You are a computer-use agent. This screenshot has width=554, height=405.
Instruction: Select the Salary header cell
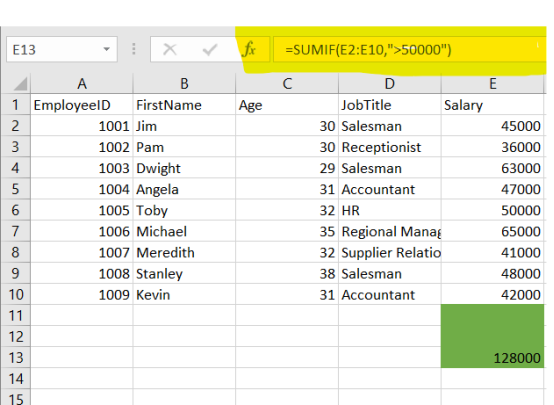pyautogui.click(x=493, y=105)
